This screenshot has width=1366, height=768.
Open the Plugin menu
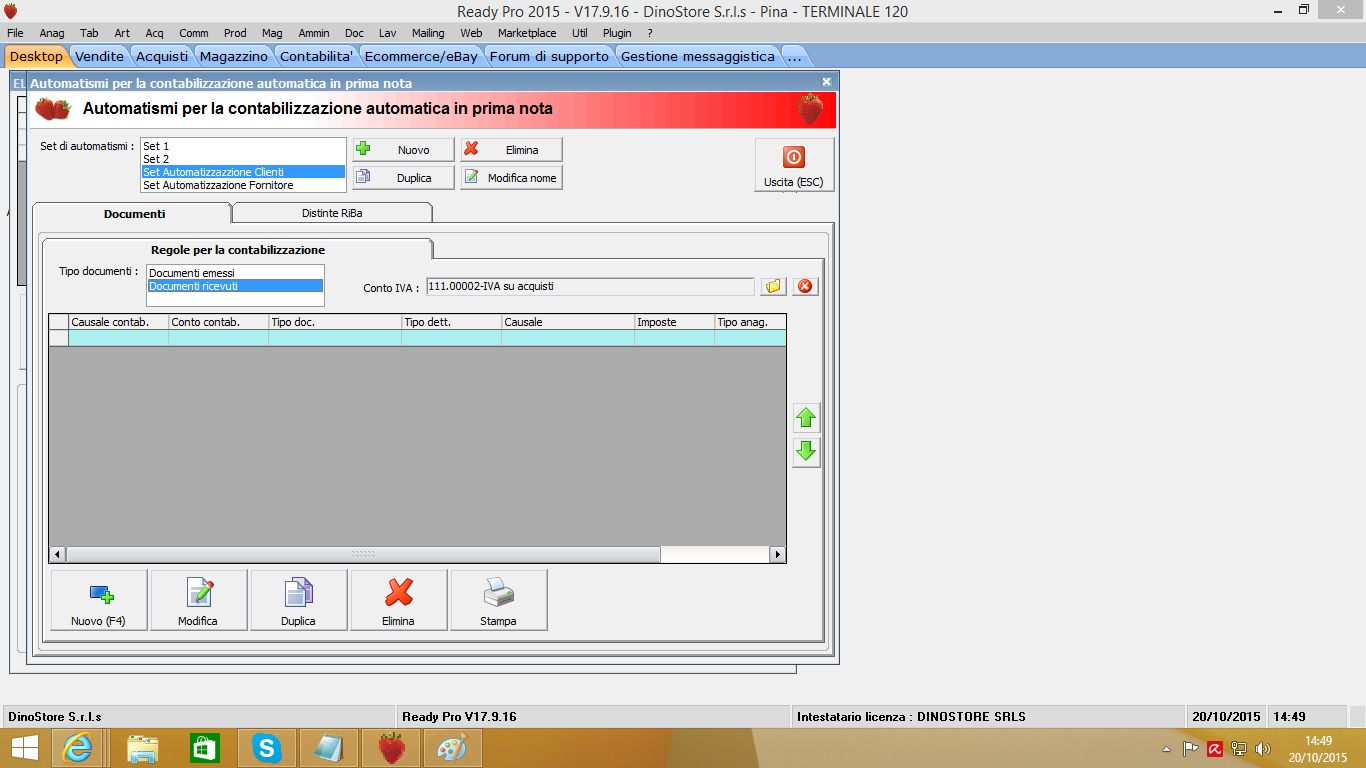click(x=617, y=33)
